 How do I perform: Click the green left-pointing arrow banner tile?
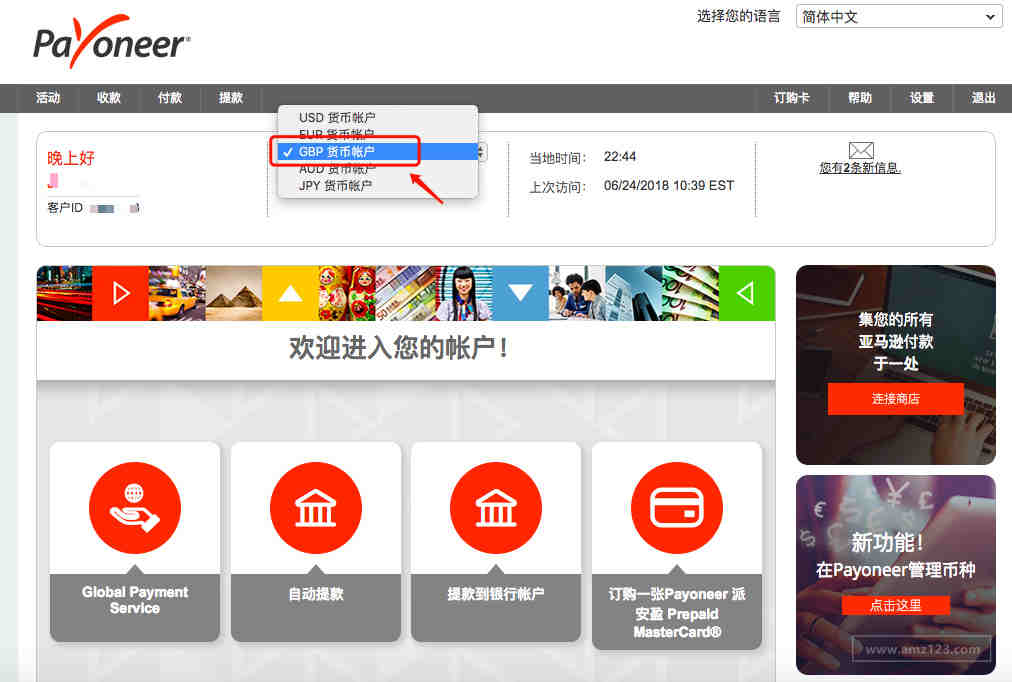tap(747, 293)
